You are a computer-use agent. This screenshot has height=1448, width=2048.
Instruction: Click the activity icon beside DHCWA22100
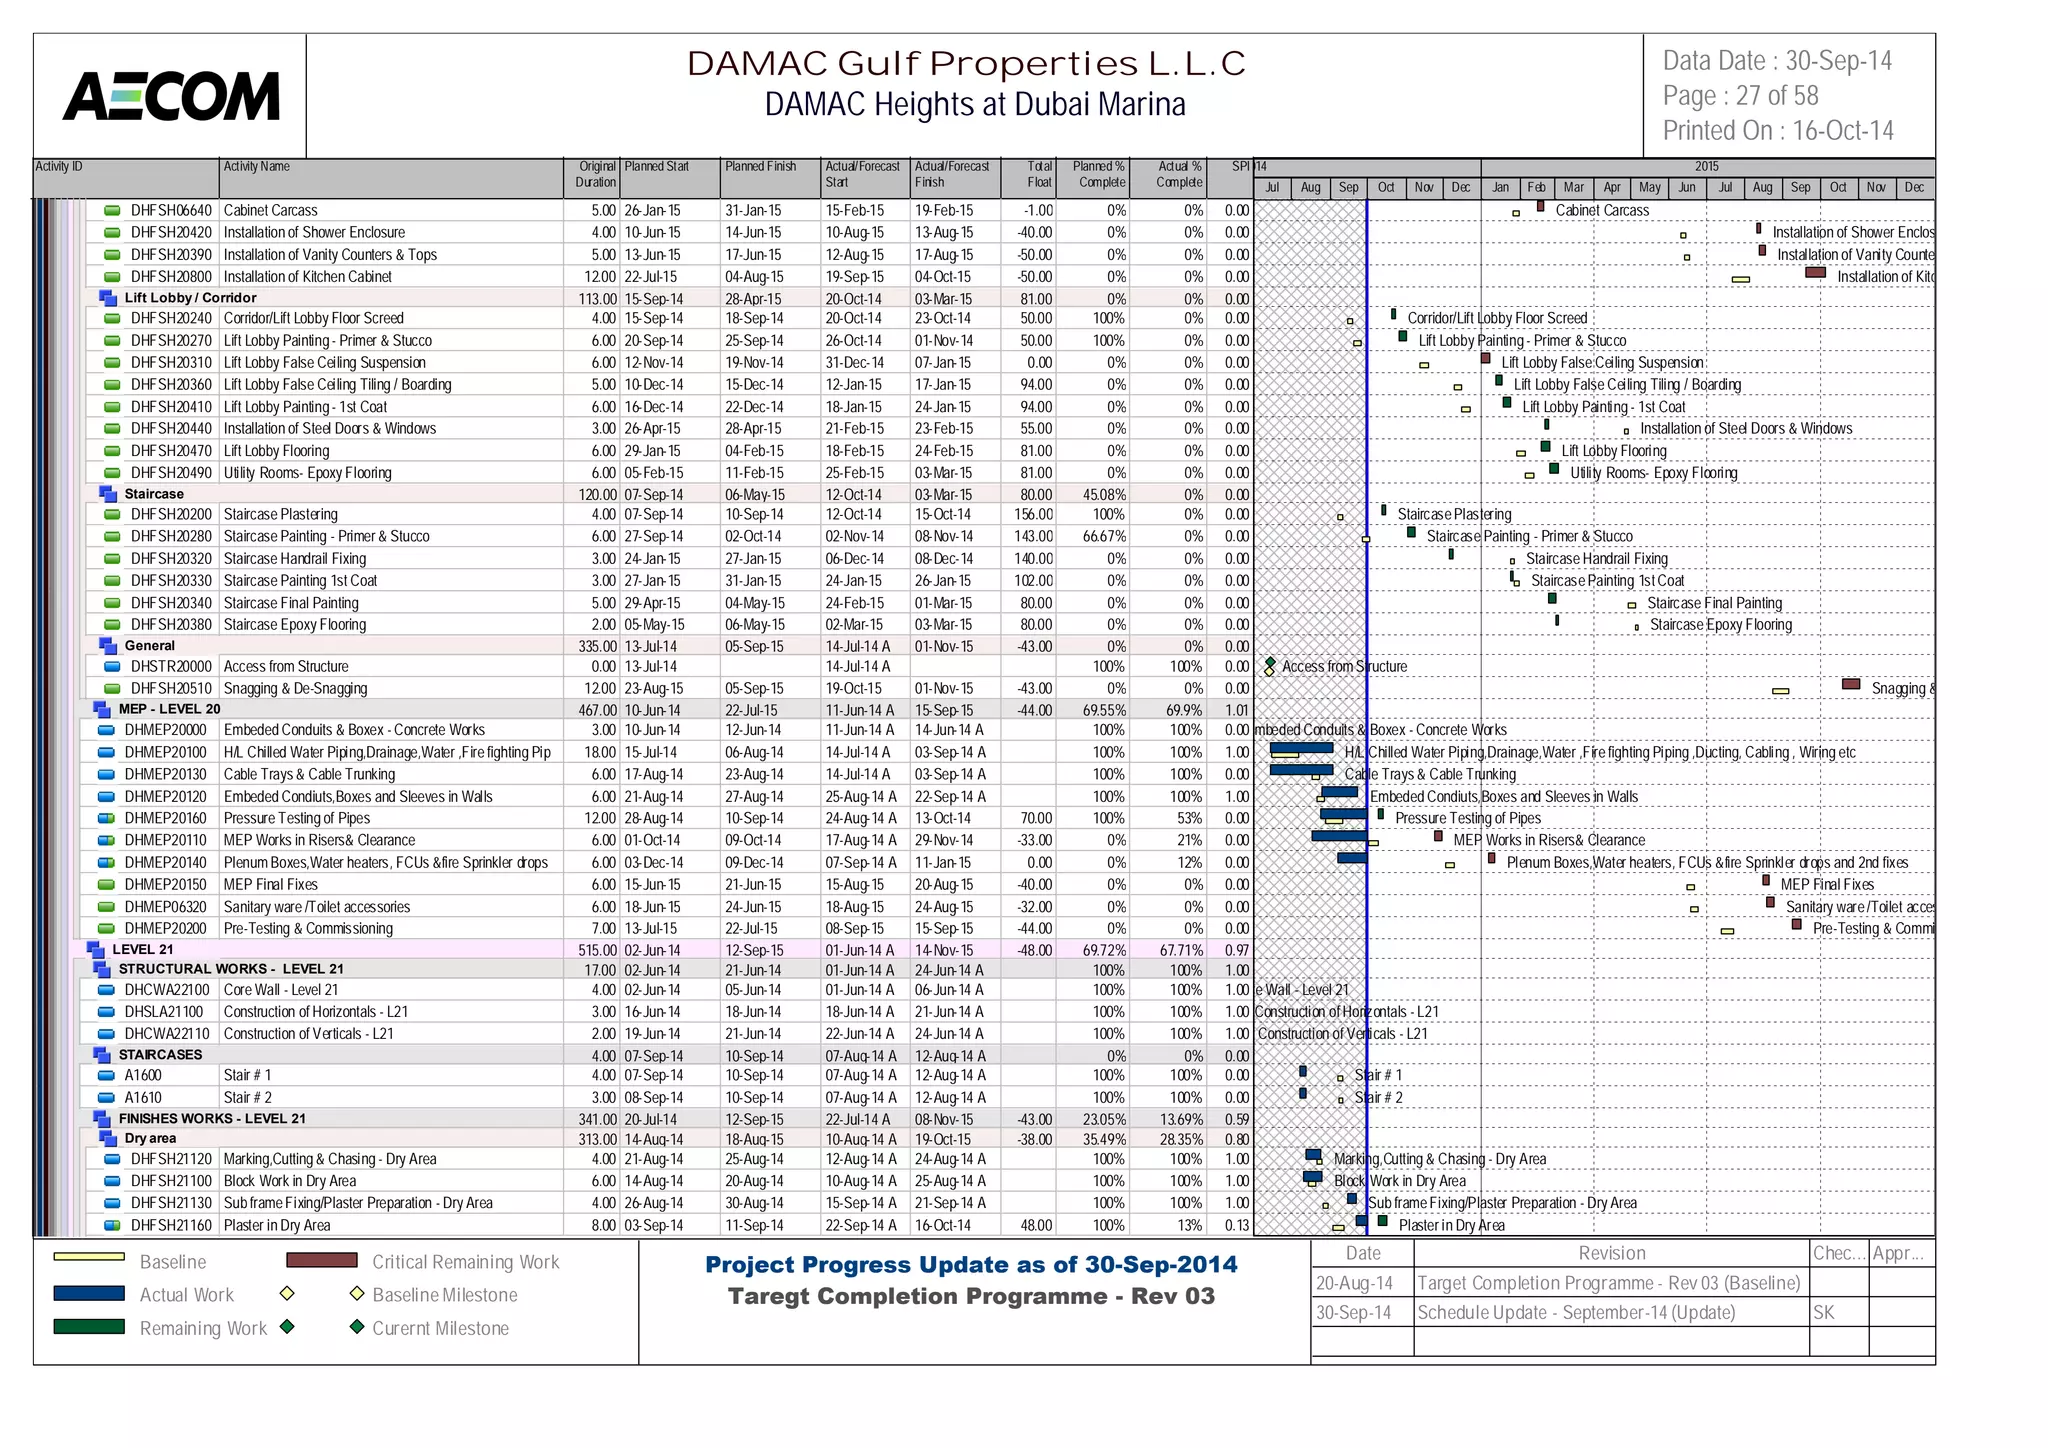[106, 991]
